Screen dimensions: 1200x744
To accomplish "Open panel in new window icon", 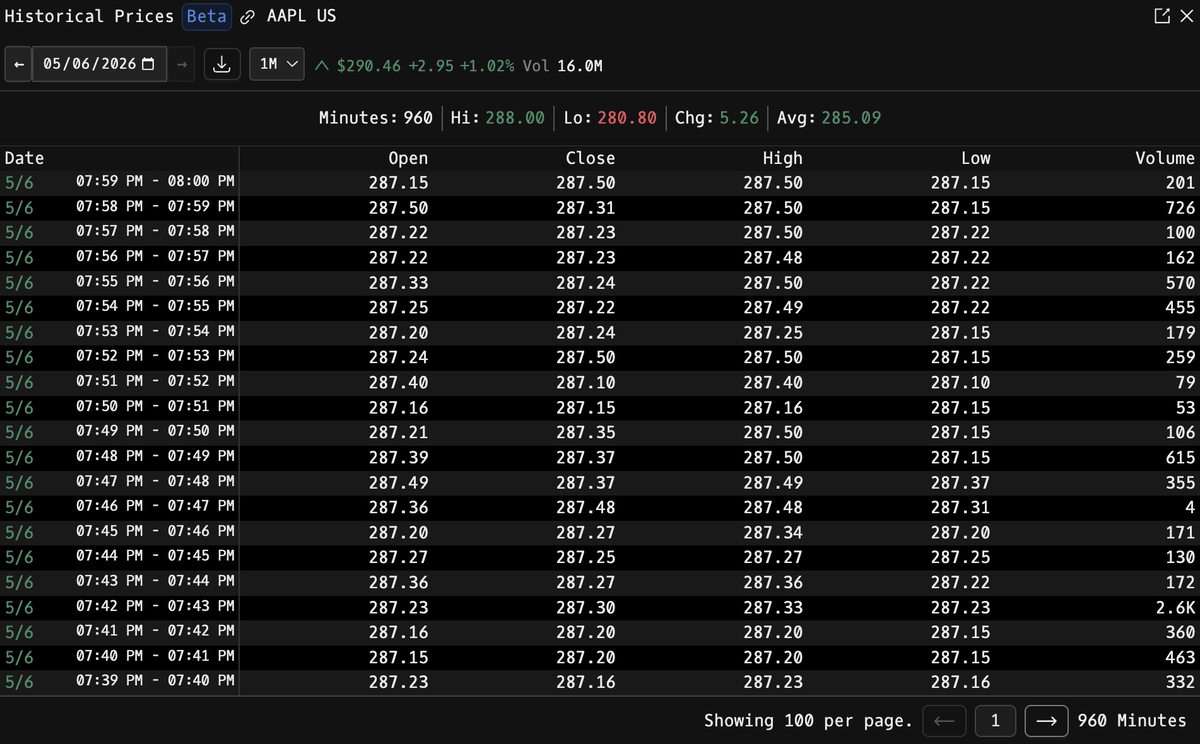I will coord(1162,17).
